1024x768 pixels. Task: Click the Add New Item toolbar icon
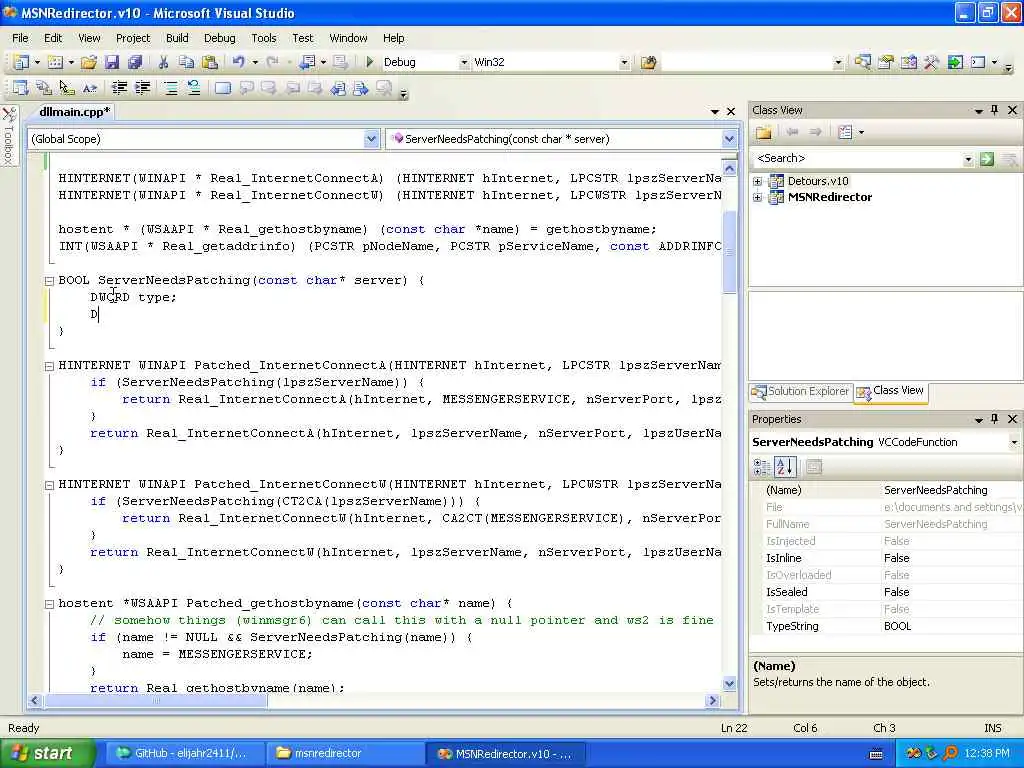tap(56, 62)
